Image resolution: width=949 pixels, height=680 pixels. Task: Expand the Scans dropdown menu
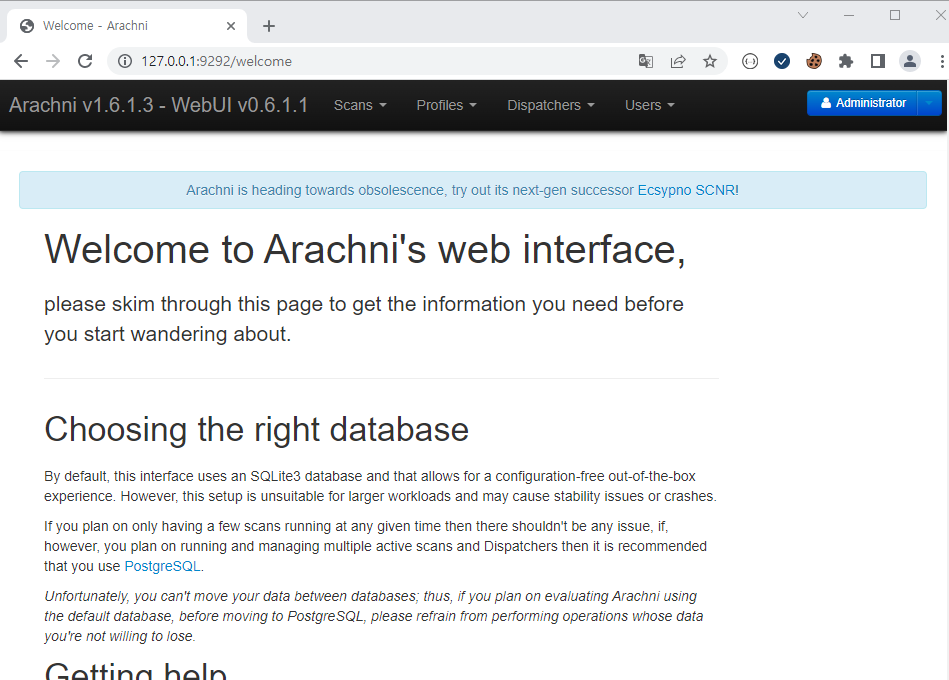pos(360,105)
